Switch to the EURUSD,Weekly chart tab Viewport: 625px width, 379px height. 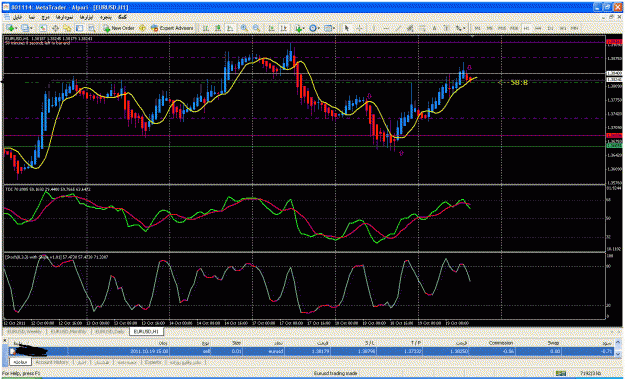click(24, 332)
